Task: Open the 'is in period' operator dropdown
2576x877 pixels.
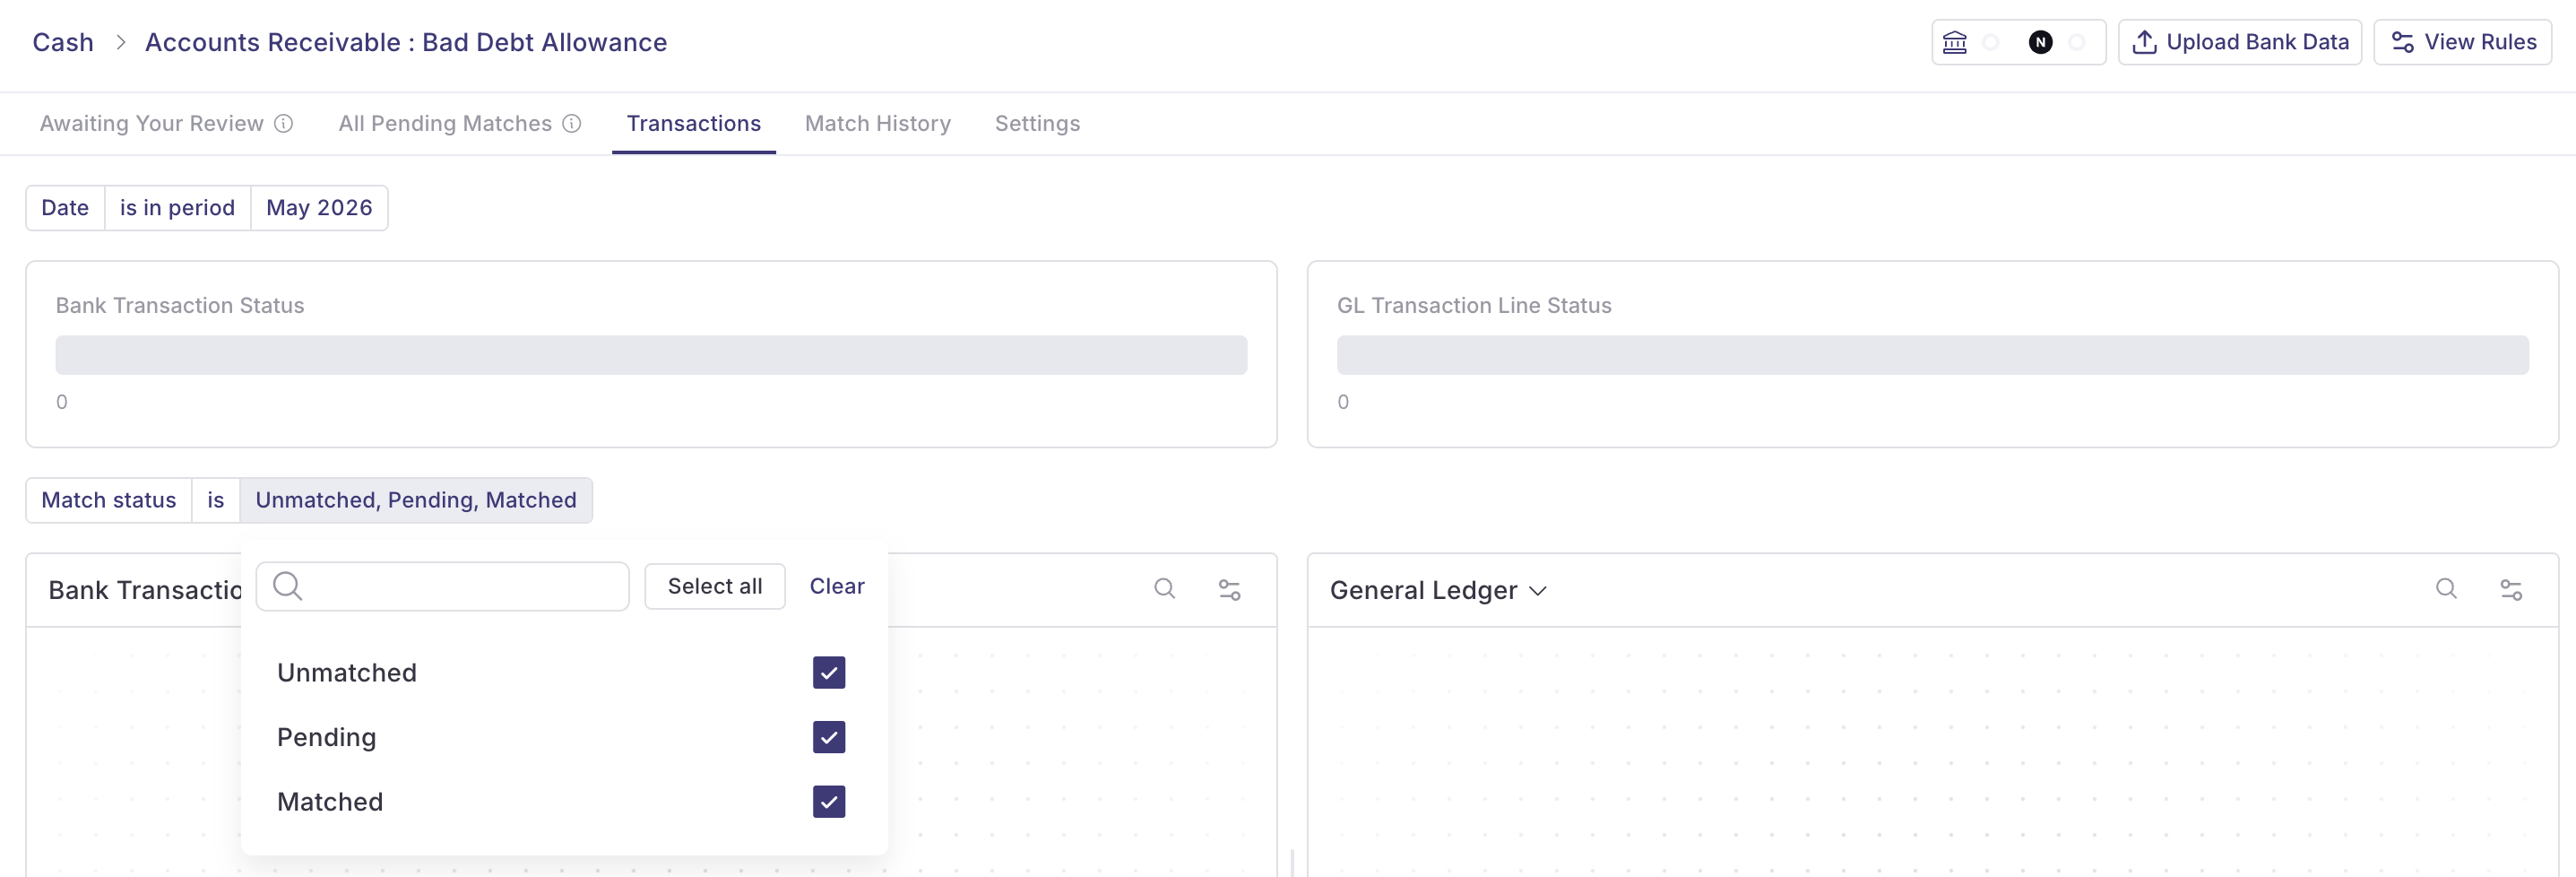Action: pyautogui.click(x=177, y=208)
